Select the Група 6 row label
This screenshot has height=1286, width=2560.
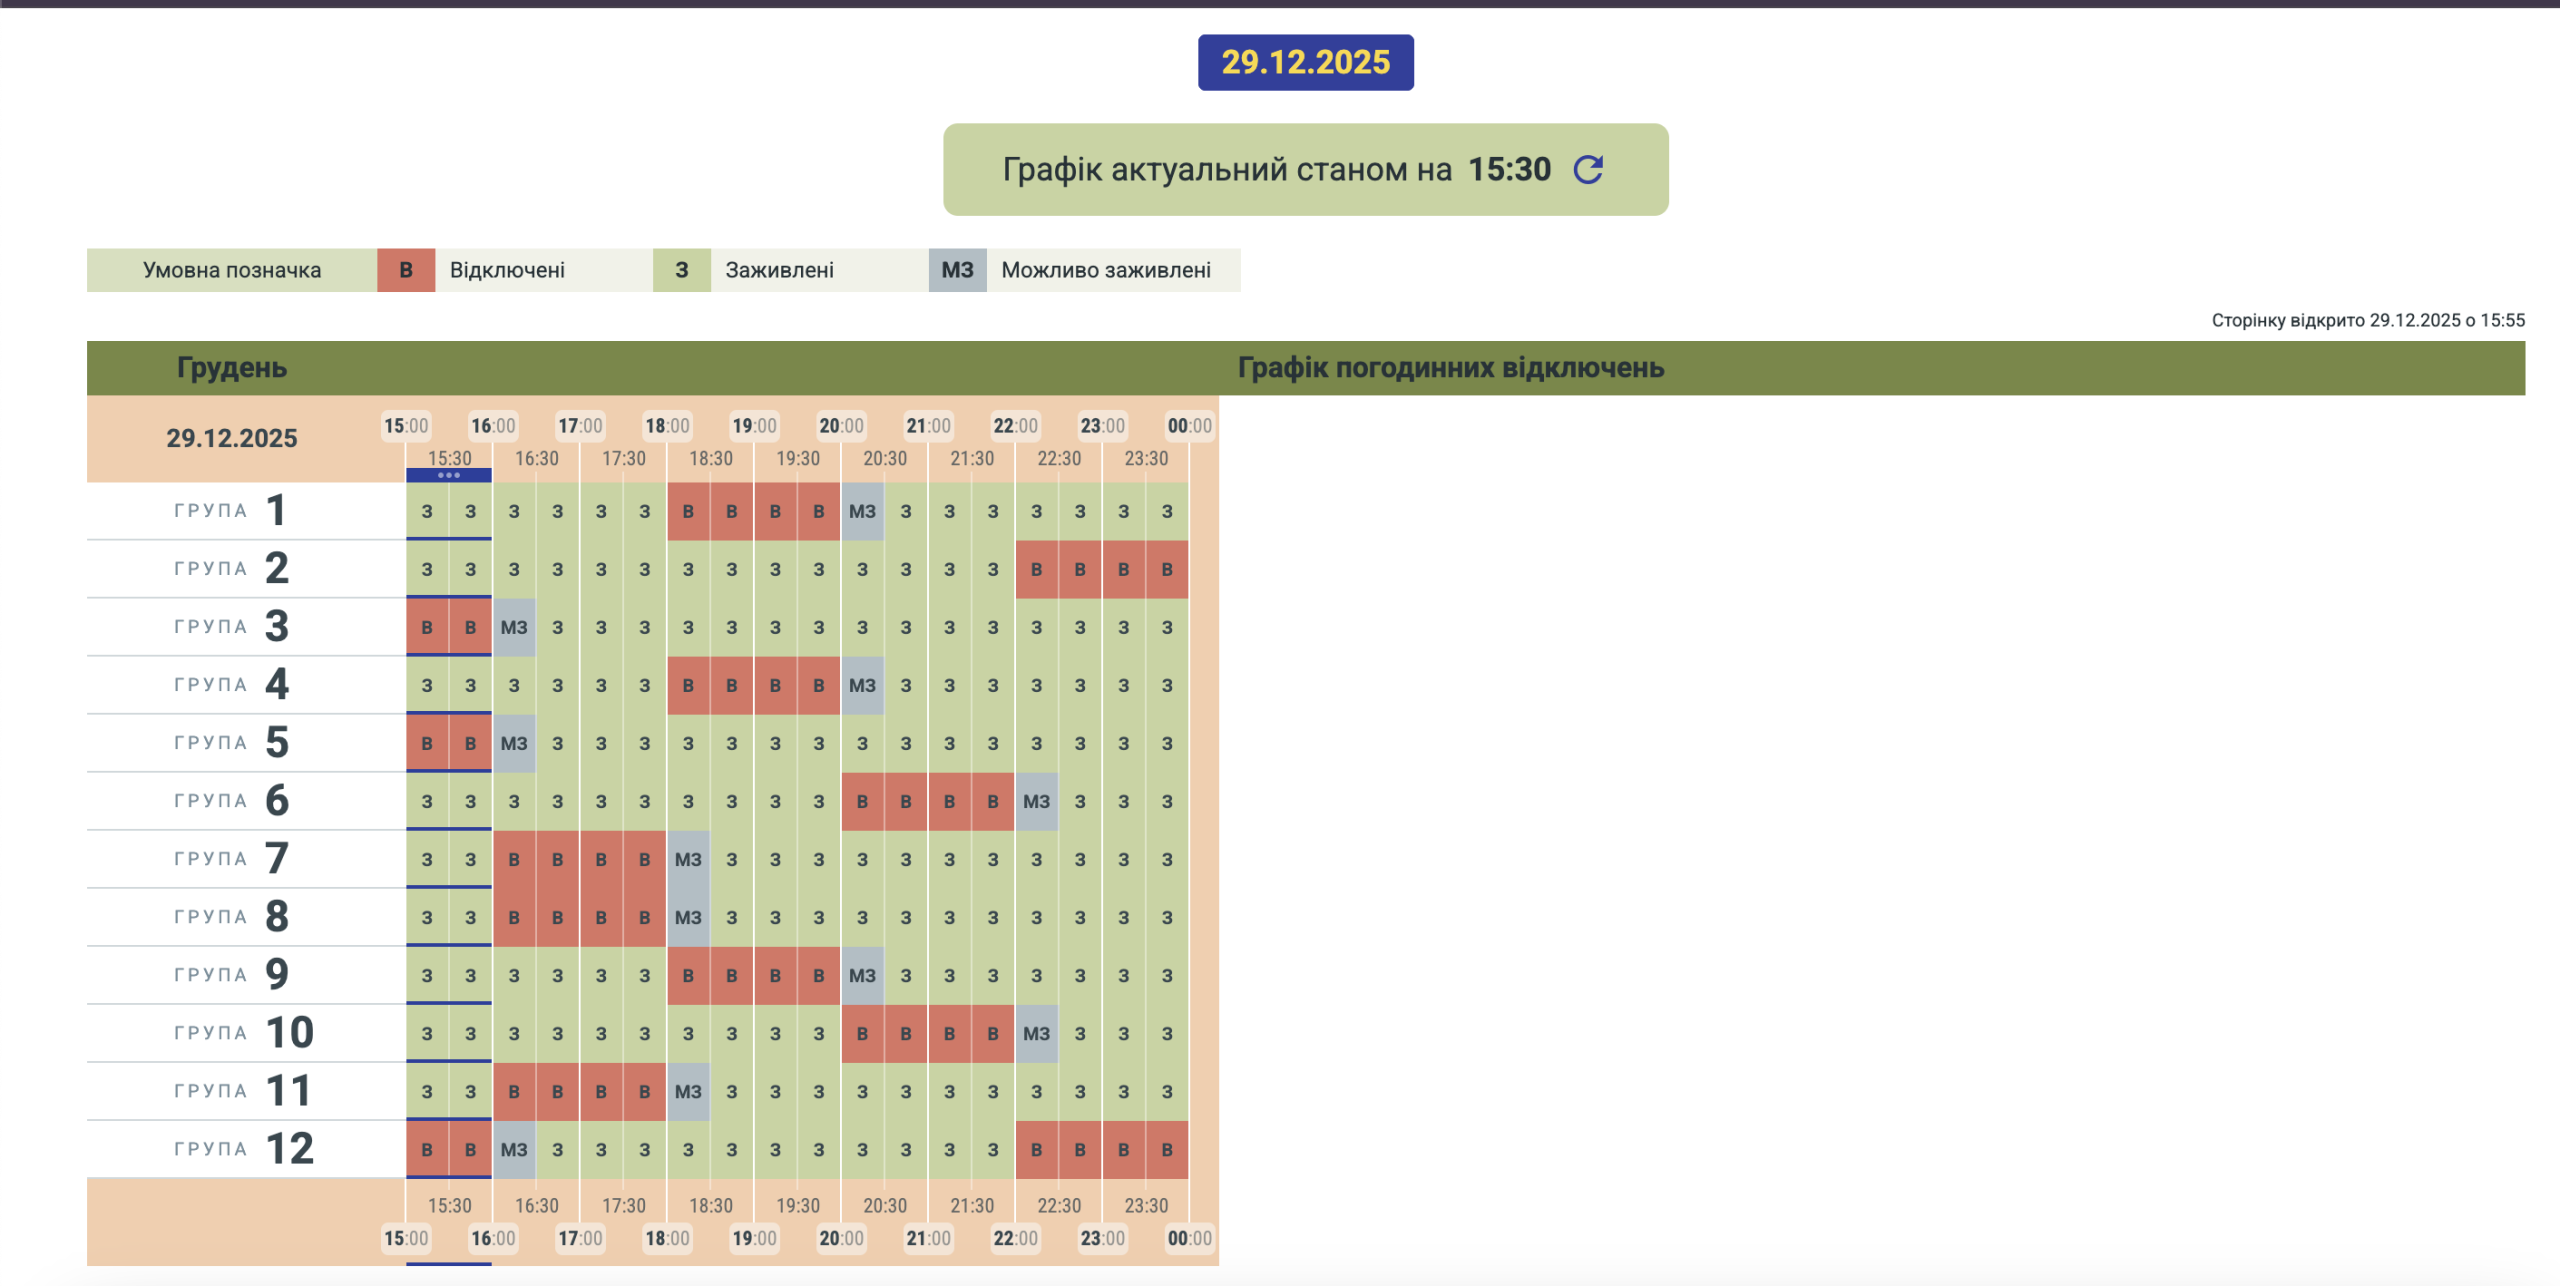232,801
